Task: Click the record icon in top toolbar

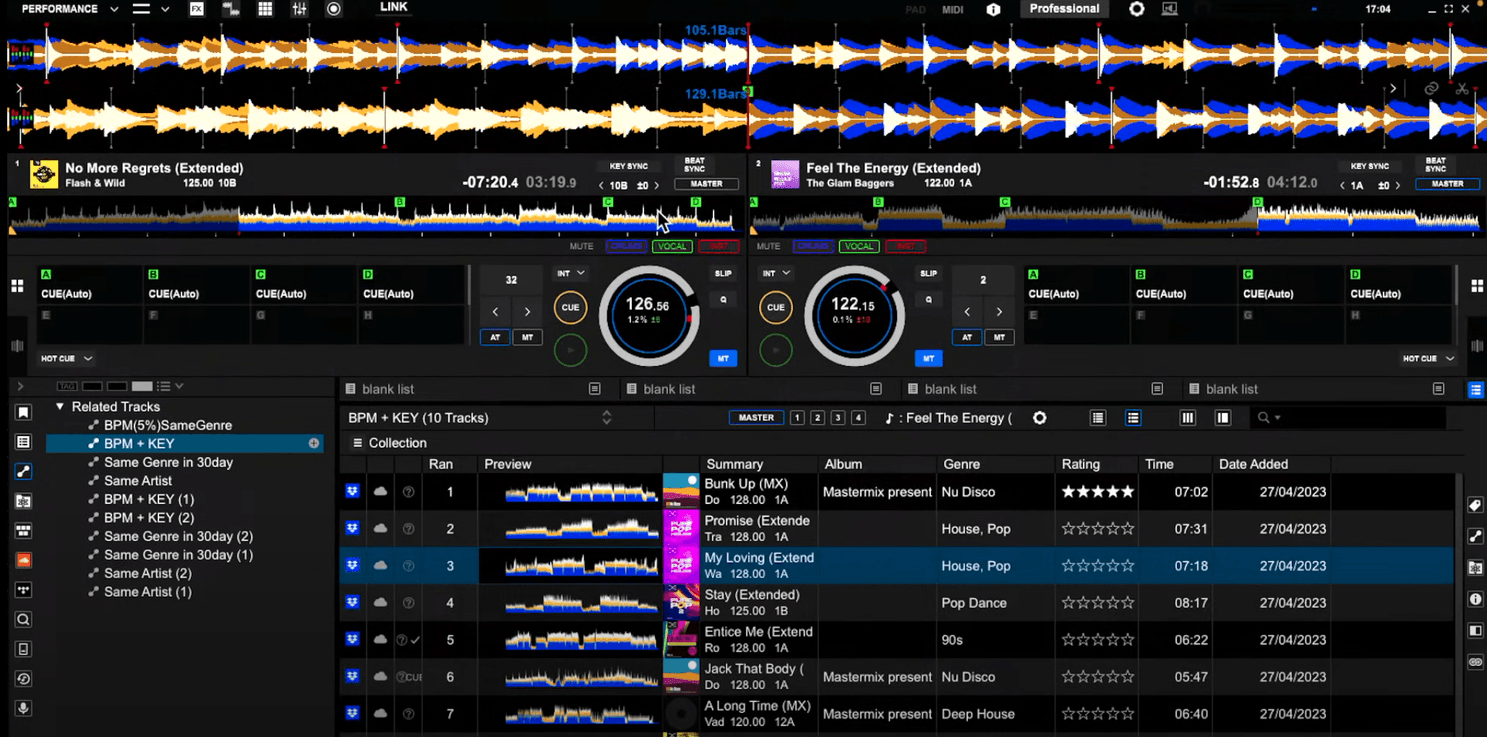Action: coord(334,9)
